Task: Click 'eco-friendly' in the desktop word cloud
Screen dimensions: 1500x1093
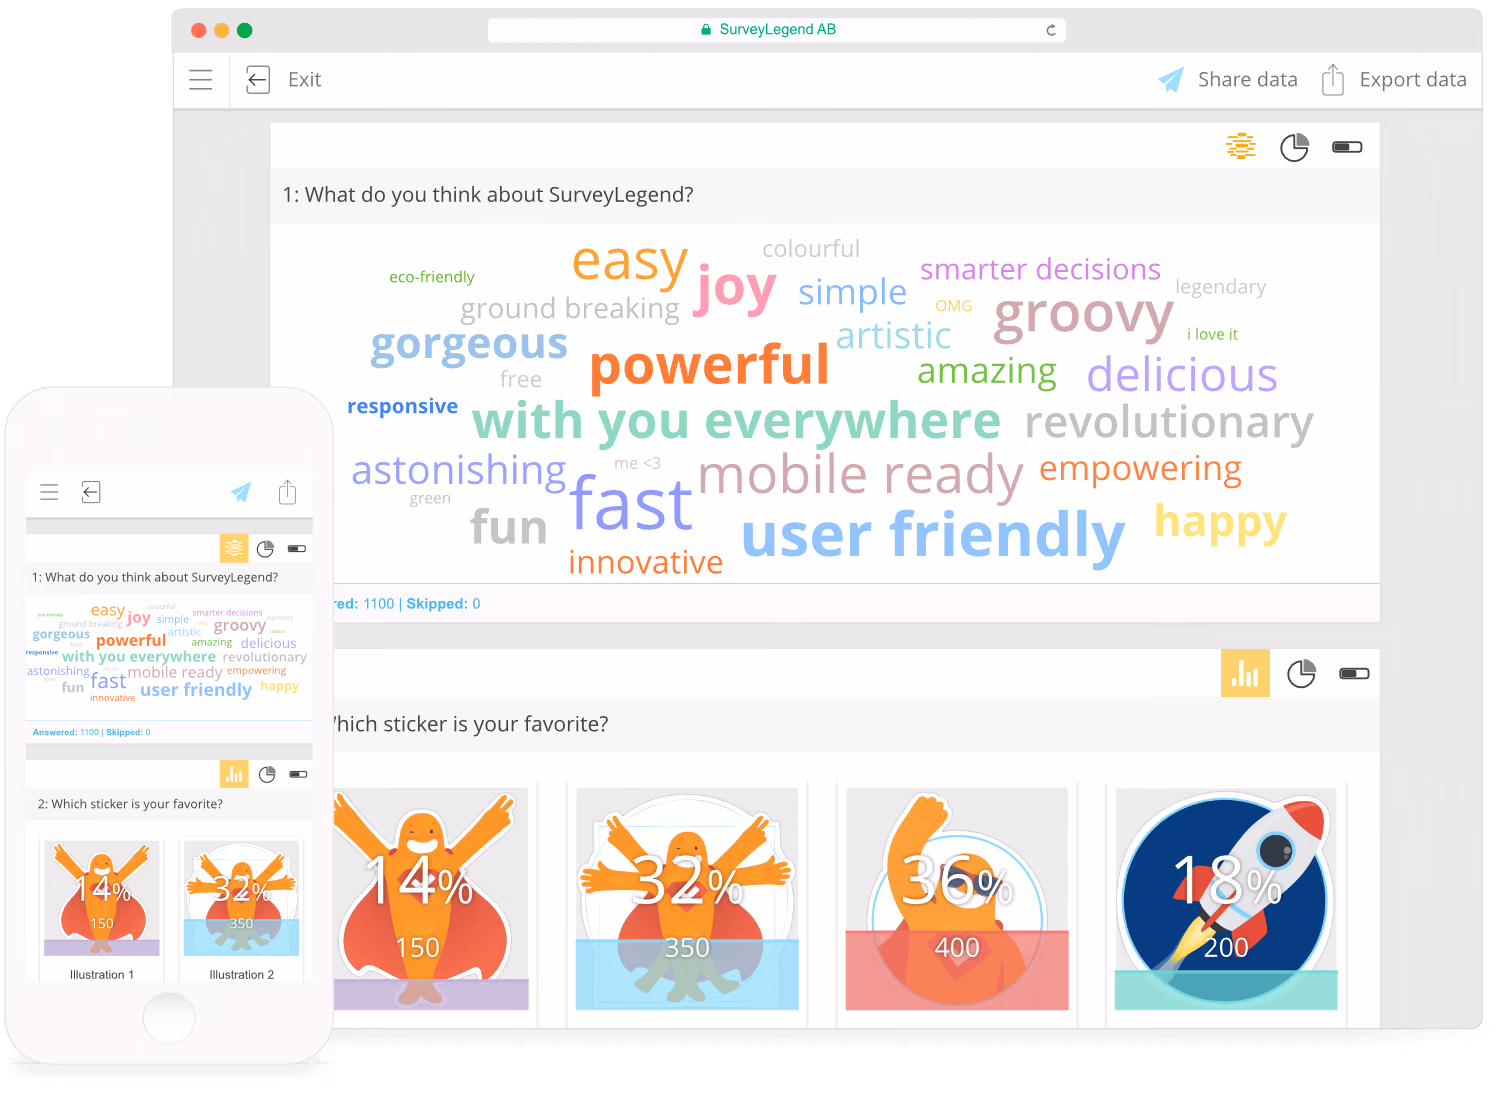Action: 432,277
